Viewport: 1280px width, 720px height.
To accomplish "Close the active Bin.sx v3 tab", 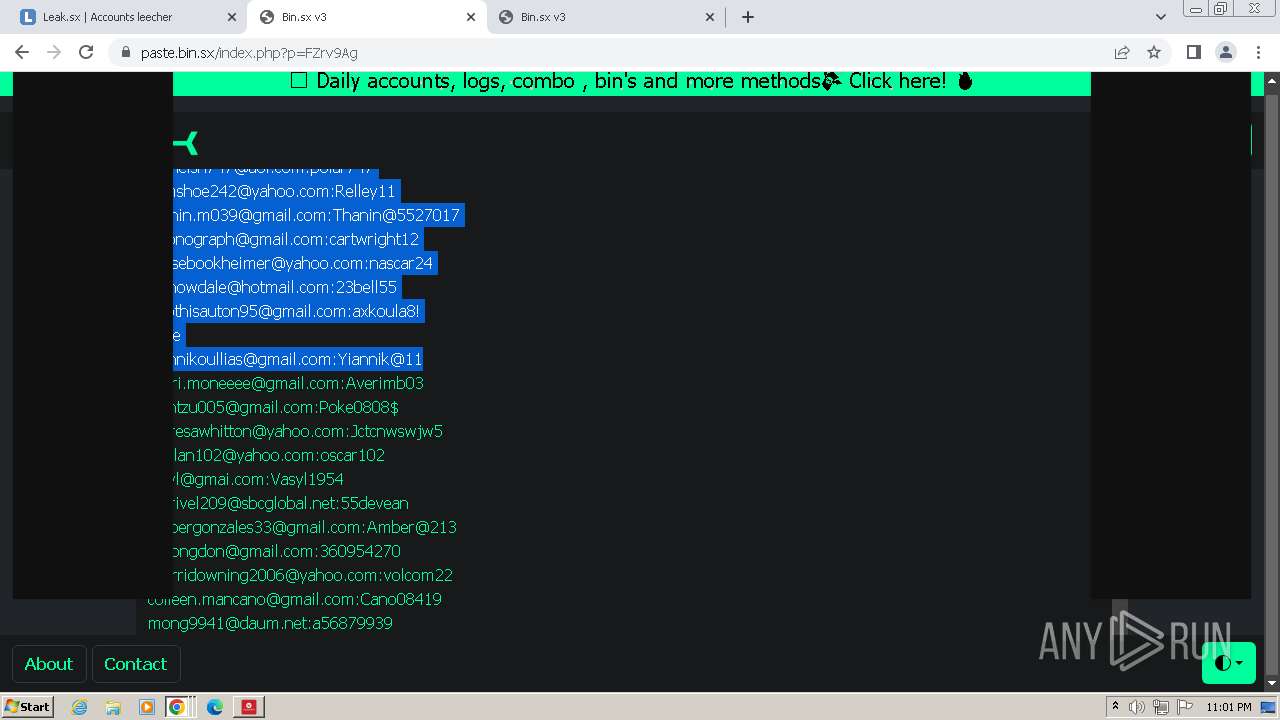I will 471,17.
